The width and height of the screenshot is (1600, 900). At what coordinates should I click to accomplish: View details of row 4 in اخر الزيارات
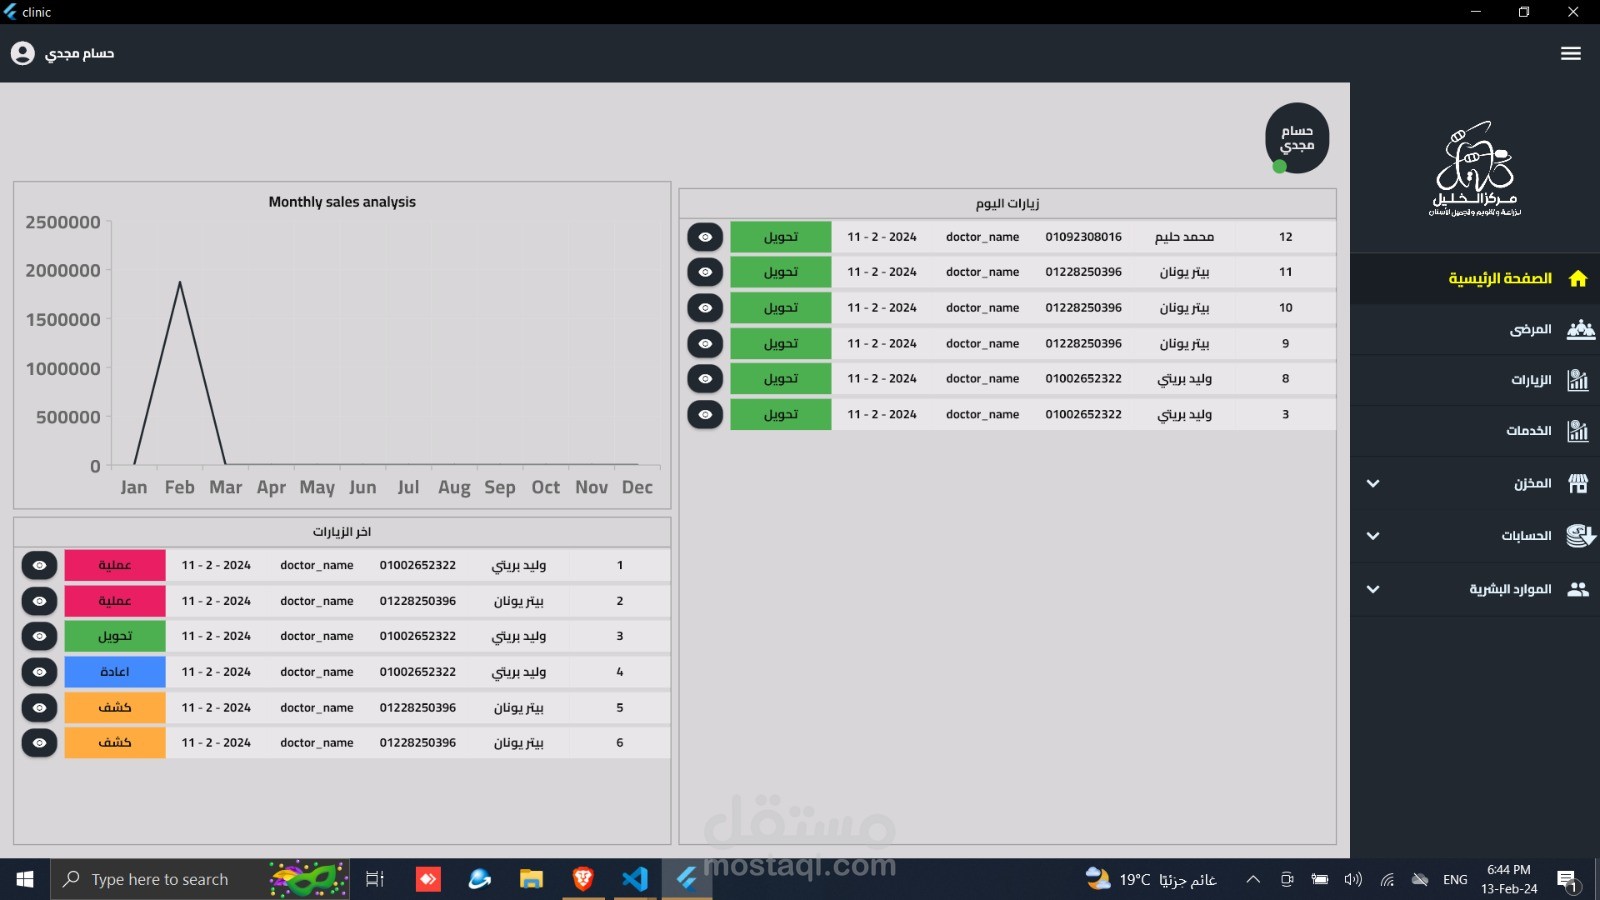pyautogui.click(x=39, y=672)
